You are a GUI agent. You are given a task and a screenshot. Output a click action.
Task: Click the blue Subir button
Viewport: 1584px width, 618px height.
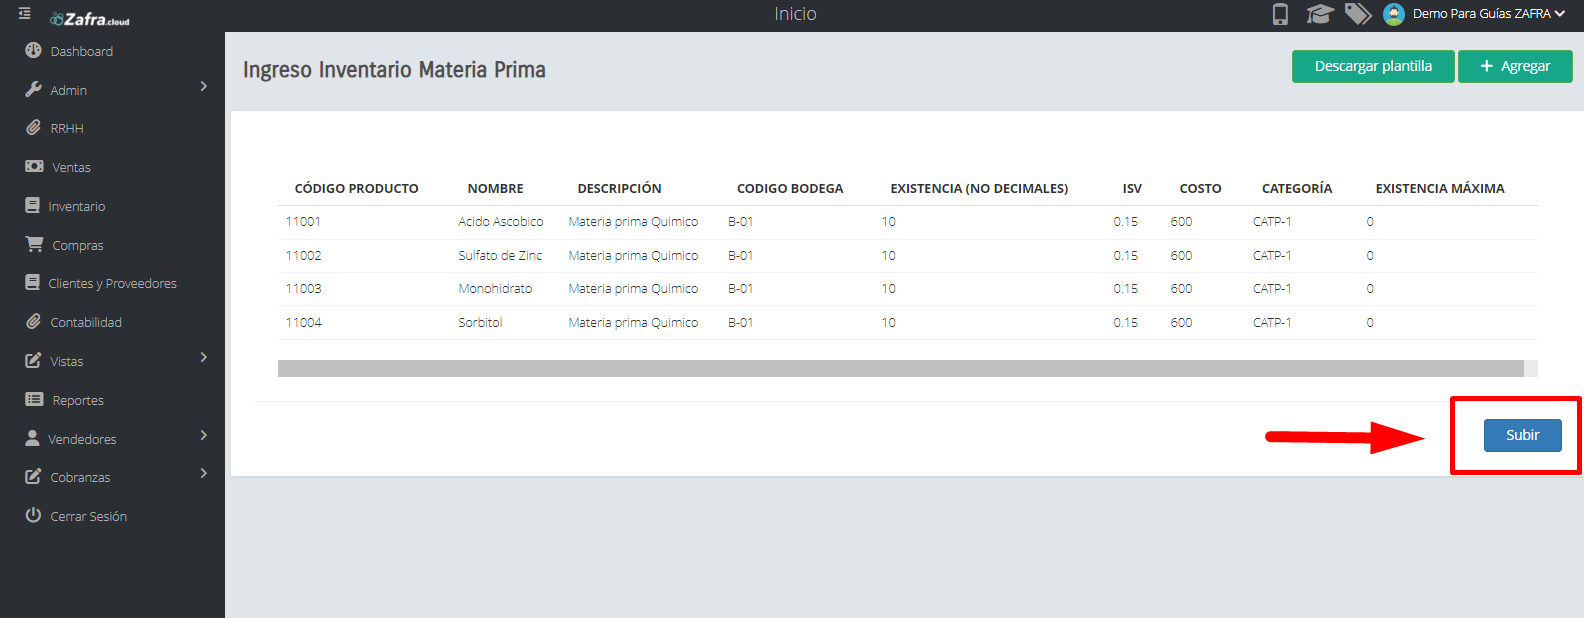coord(1522,435)
